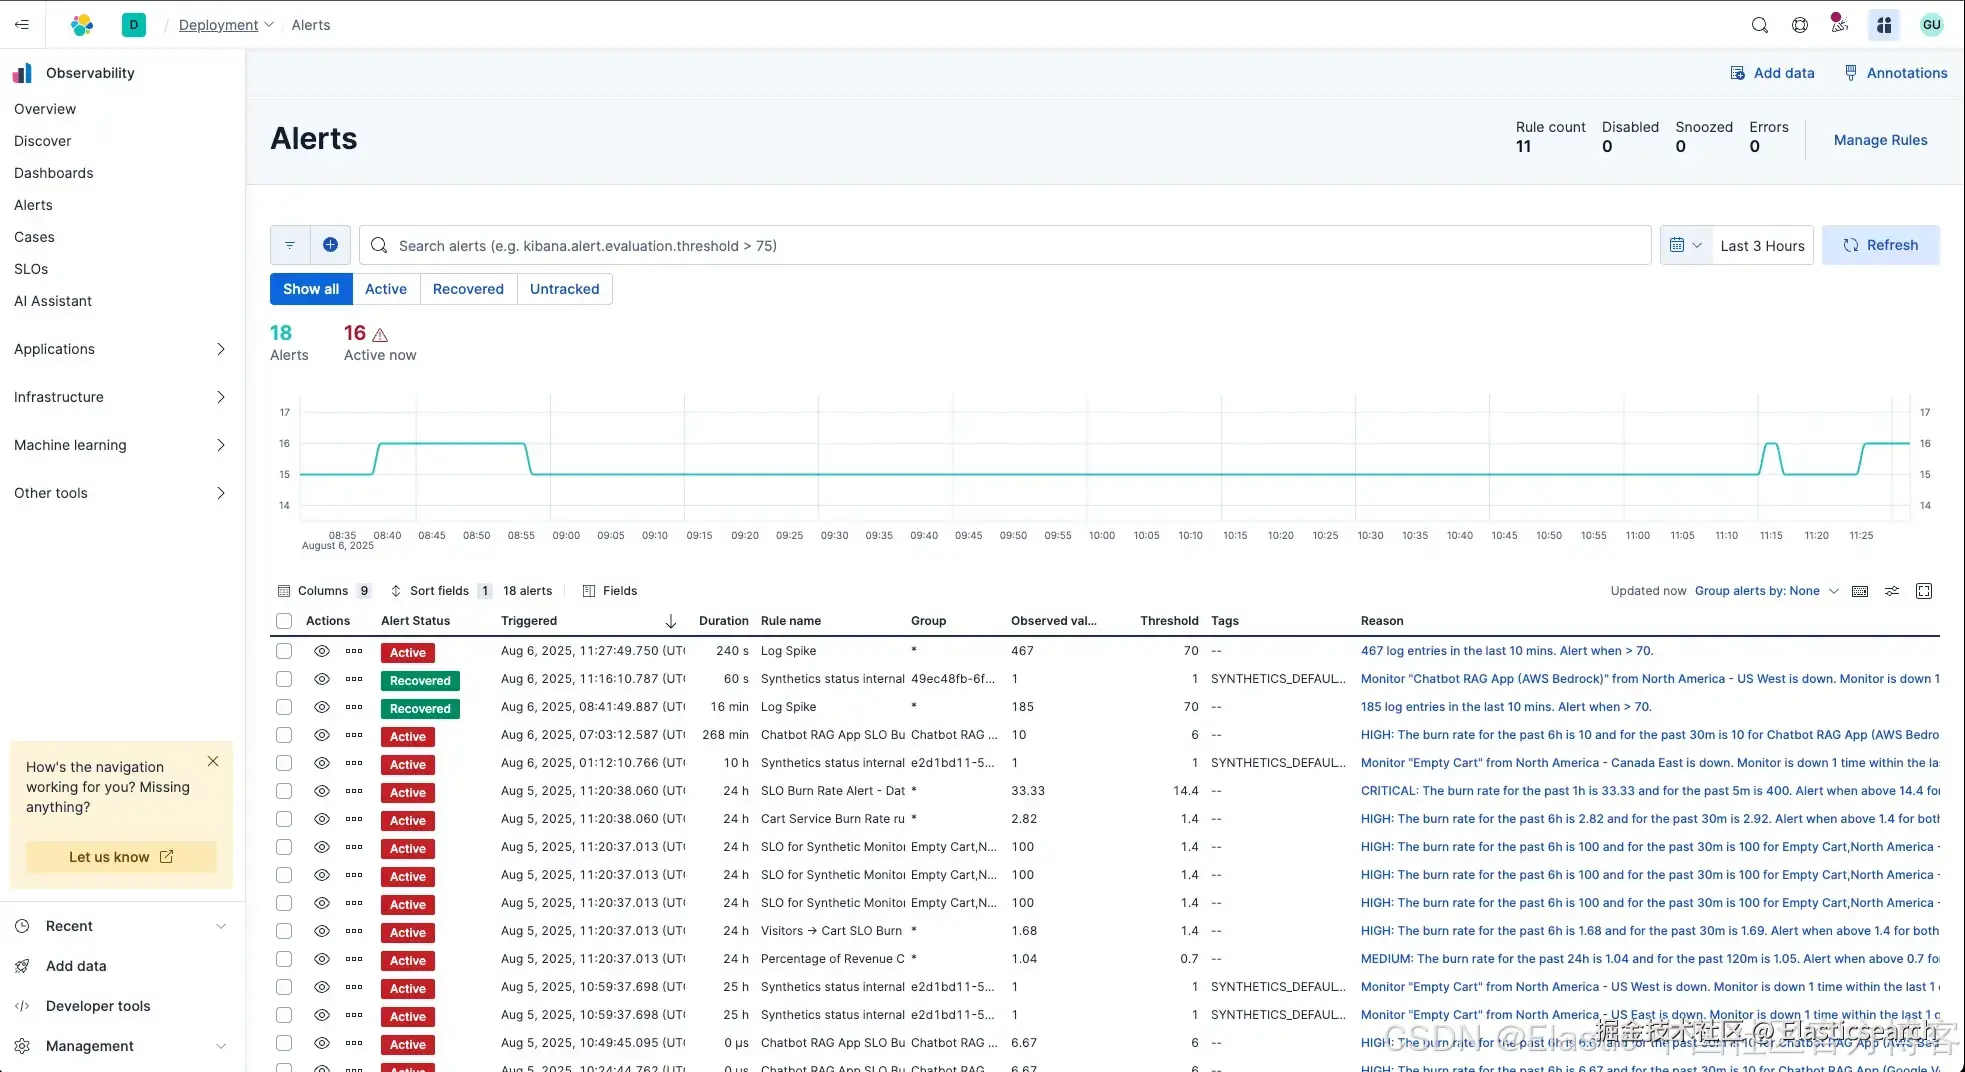View details of the first Log Spike alert

[321, 651]
